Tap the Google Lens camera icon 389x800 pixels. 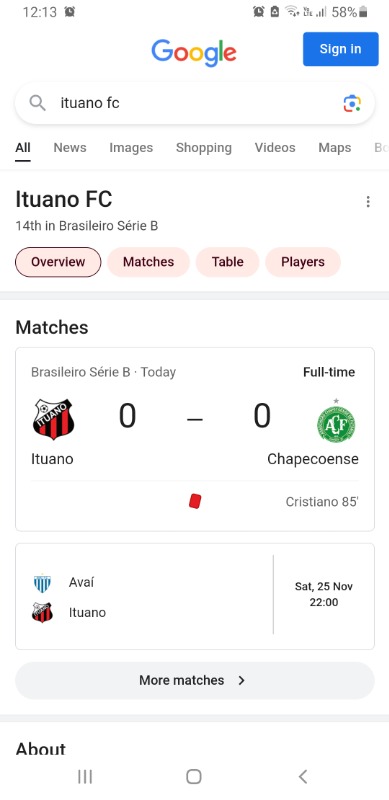point(352,103)
